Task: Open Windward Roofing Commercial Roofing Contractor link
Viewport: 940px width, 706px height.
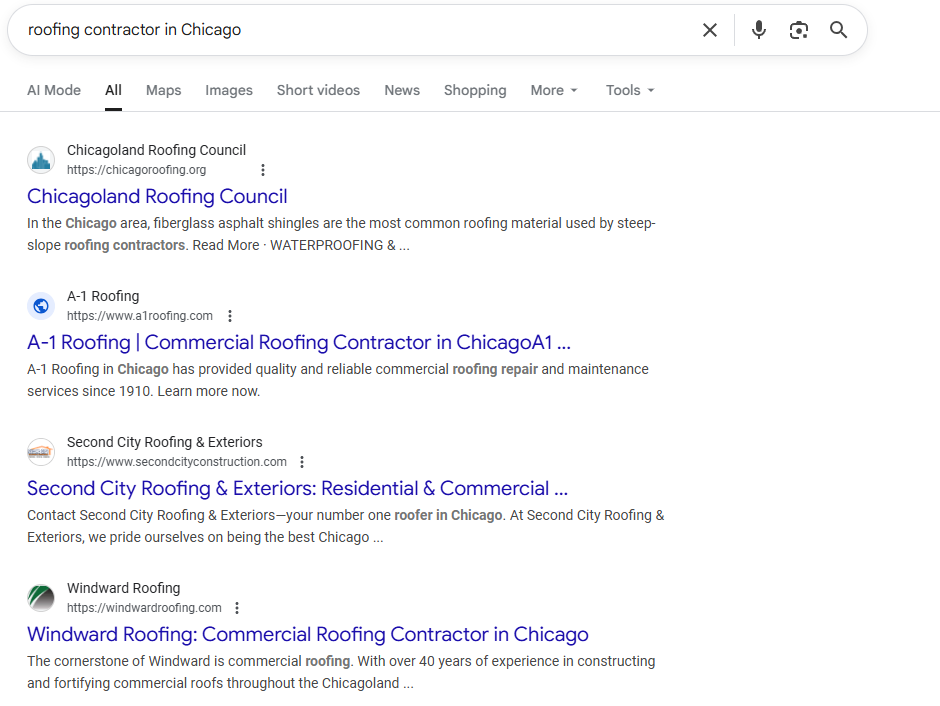Action: point(307,634)
